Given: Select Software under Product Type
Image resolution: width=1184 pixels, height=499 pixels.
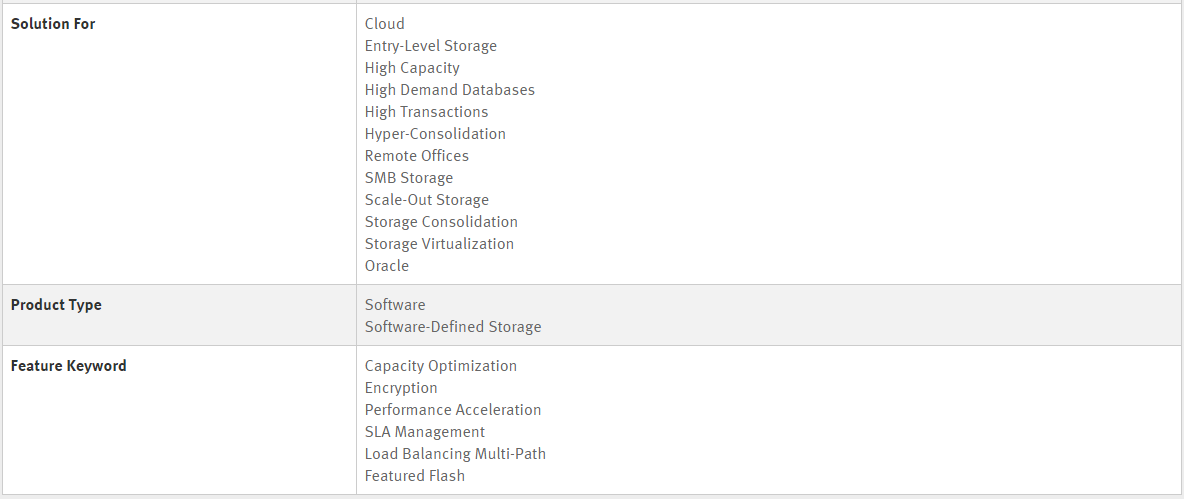Looking at the screenshot, I should click(x=395, y=305).
